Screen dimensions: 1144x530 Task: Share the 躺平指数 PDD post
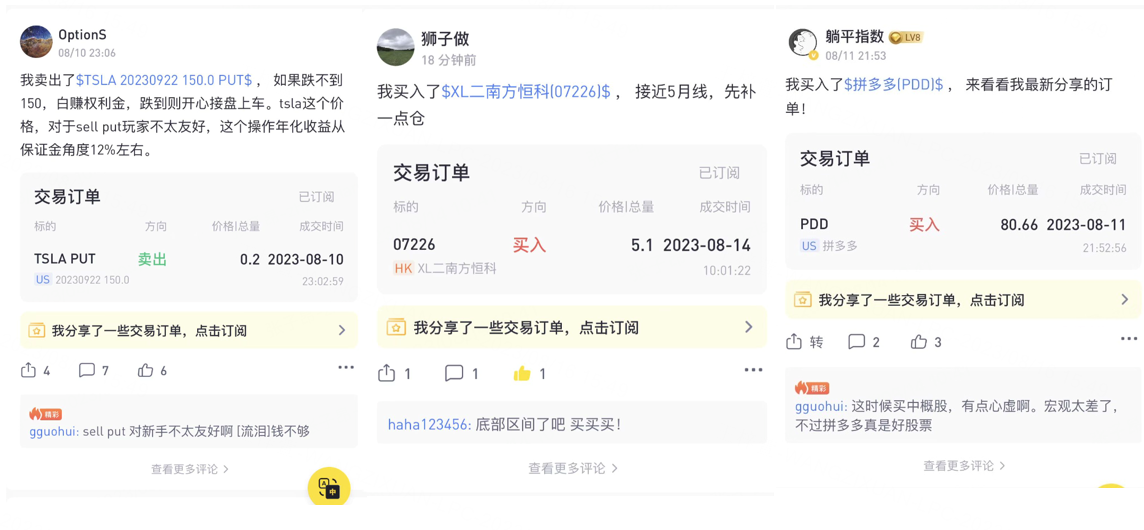click(794, 342)
